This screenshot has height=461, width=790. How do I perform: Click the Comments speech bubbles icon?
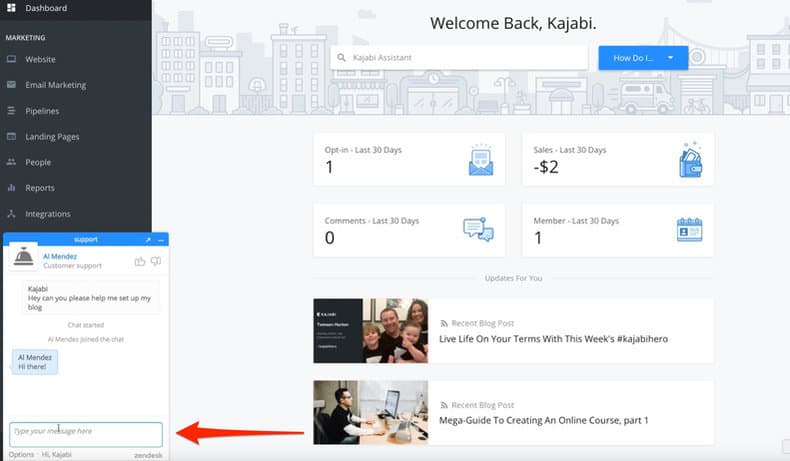click(x=478, y=229)
